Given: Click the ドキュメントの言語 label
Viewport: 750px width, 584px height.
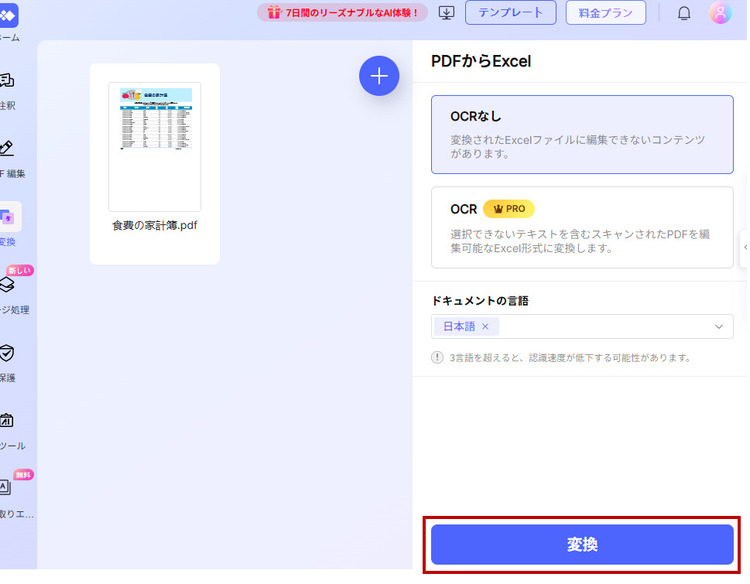Looking at the screenshot, I should [x=480, y=301].
